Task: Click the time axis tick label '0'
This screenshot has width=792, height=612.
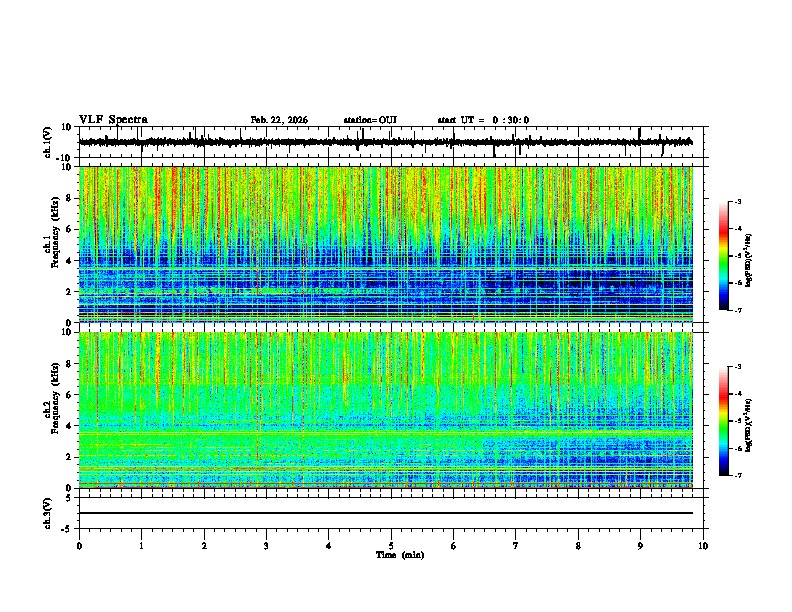Action: (79, 546)
